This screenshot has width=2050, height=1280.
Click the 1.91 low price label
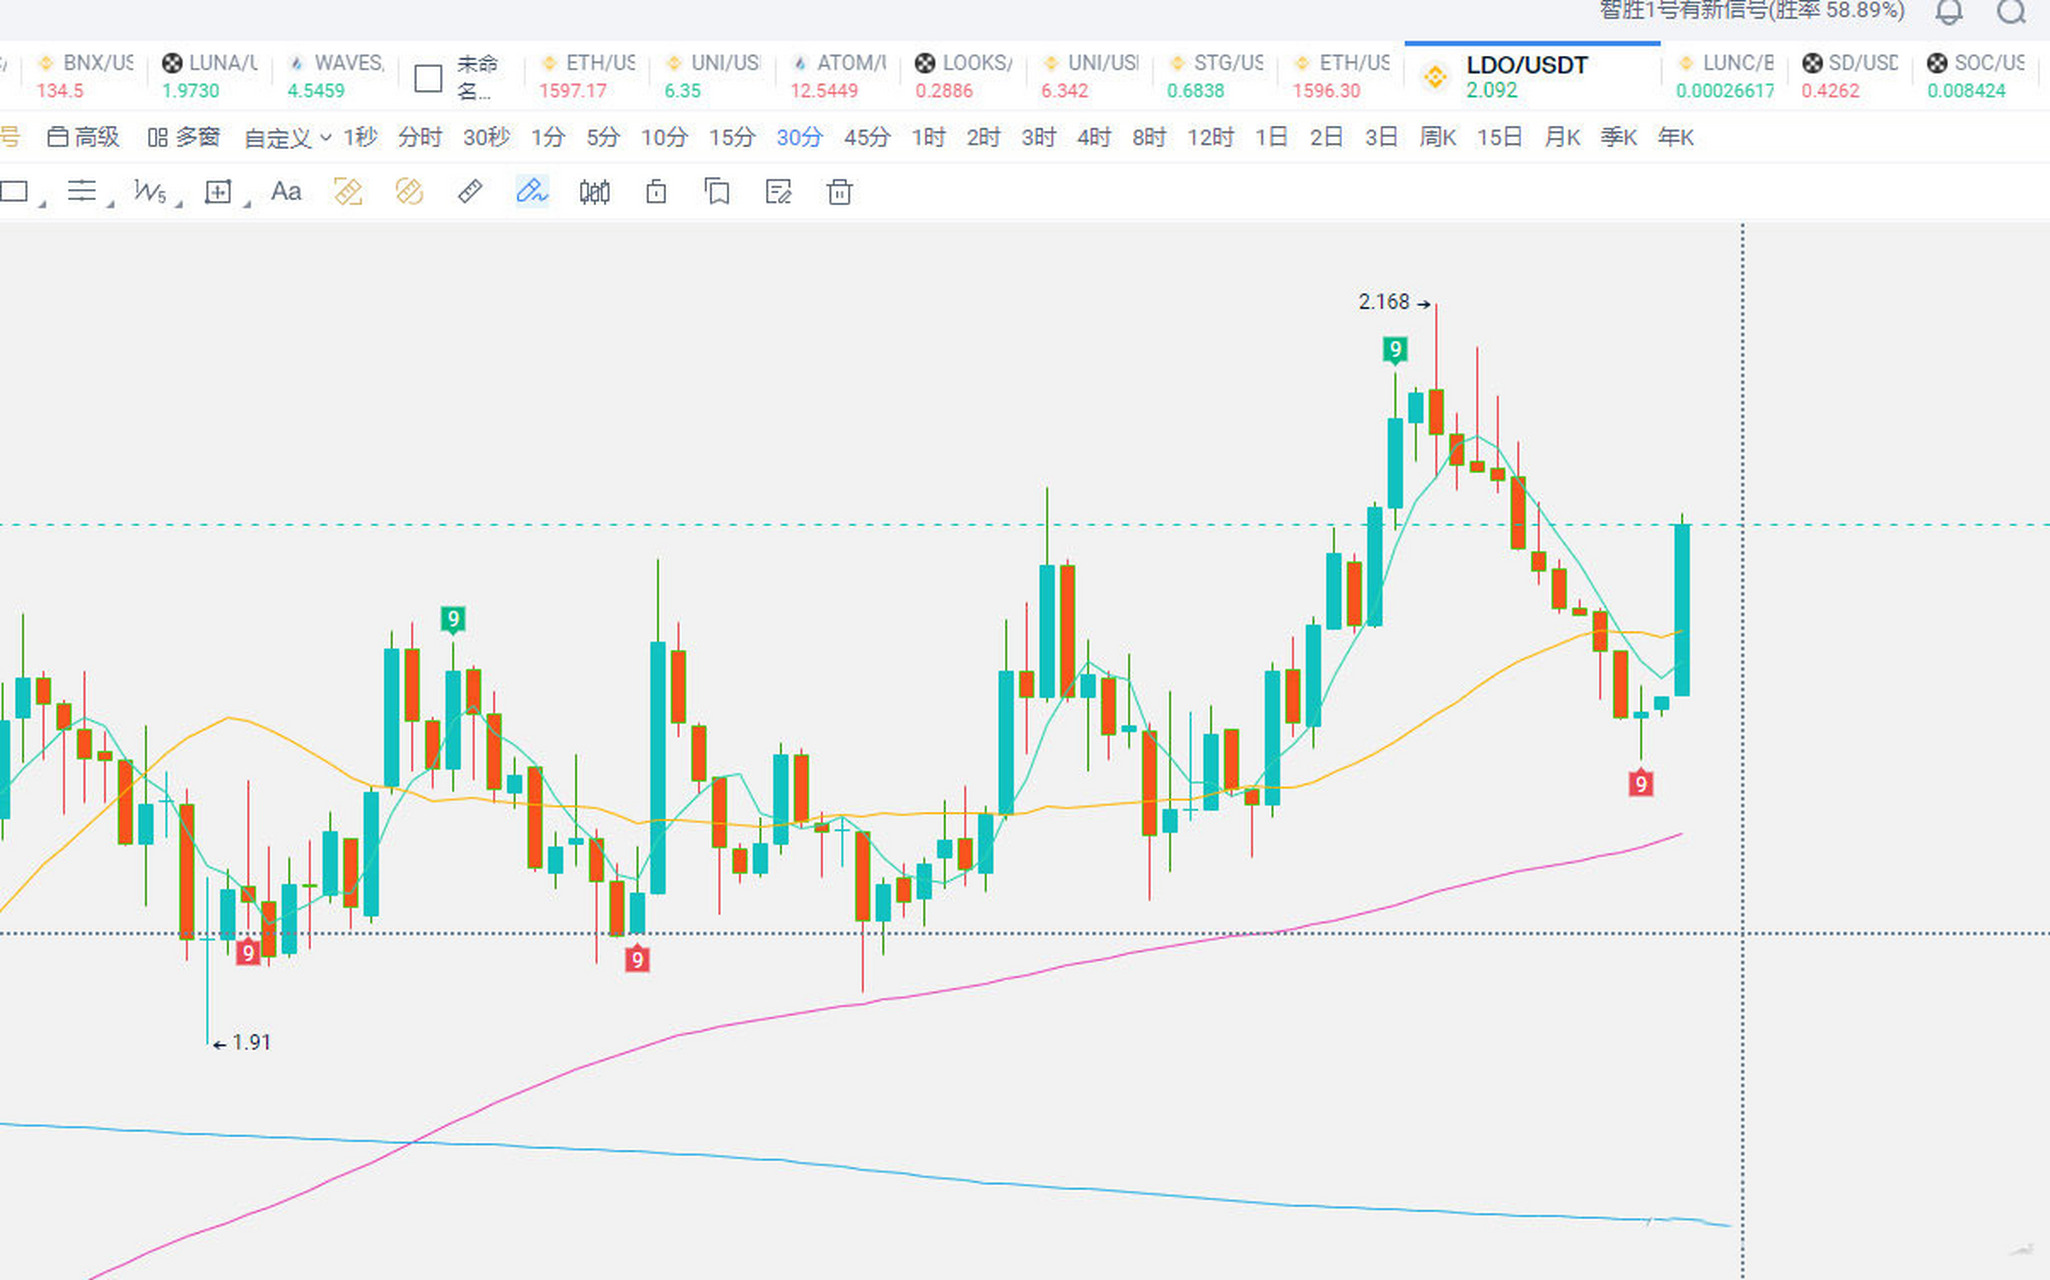click(x=251, y=1043)
